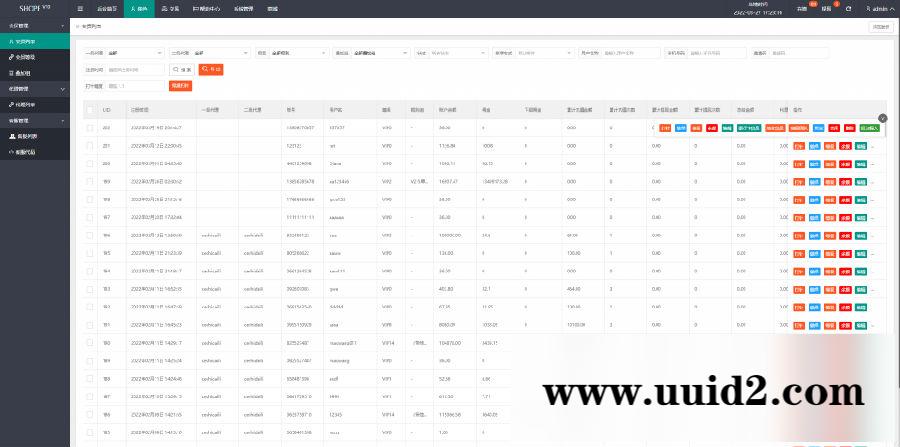Click the hamburger icon to collapse the sidebar

(80, 8)
